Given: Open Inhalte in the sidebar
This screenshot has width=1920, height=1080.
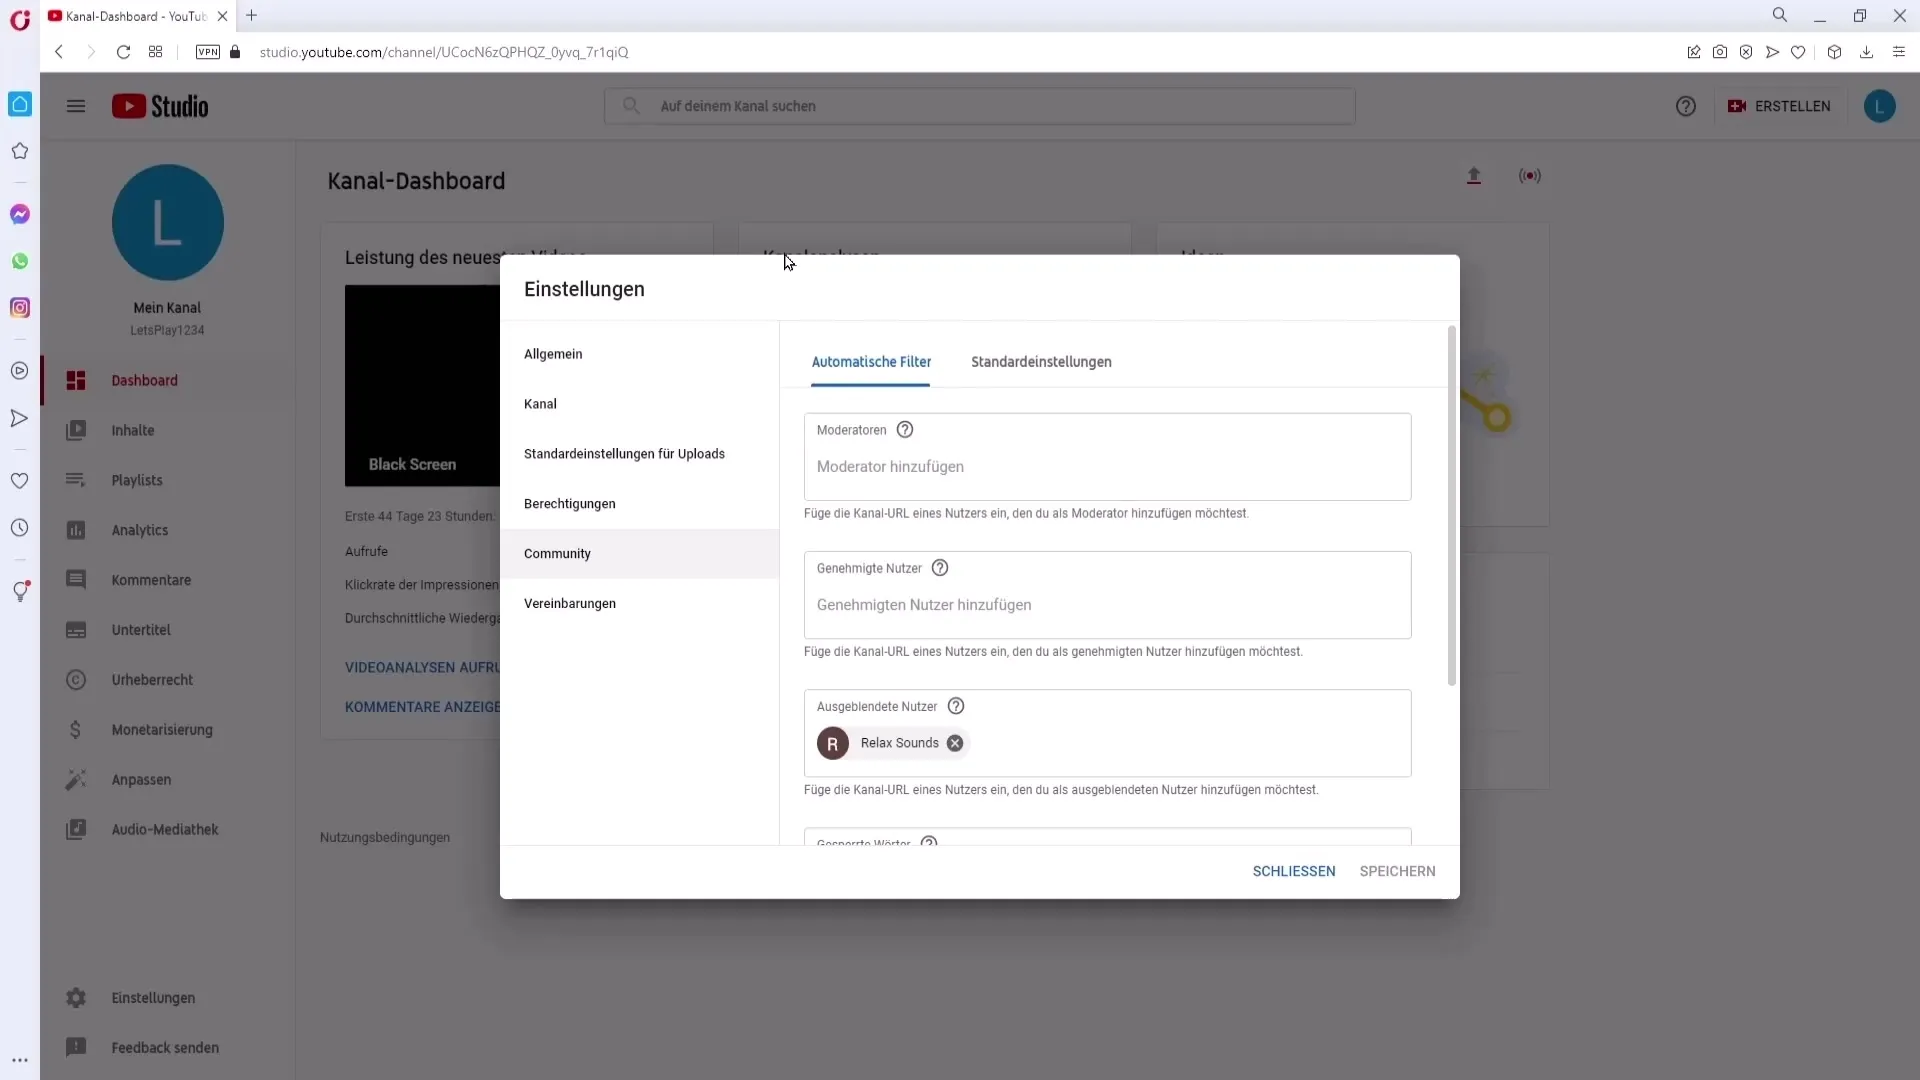Looking at the screenshot, I should [x=168, y=431].
